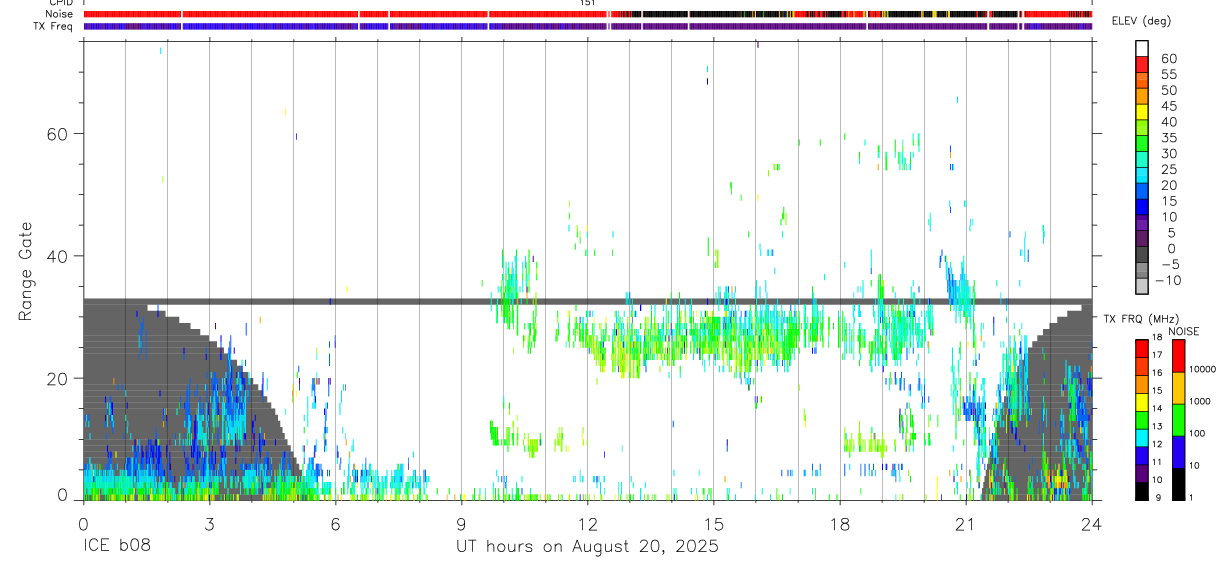Screen dimensions: 1228x567
Task: Click the '45' label on ELEV colorbar
Action: pos(1169,106)
